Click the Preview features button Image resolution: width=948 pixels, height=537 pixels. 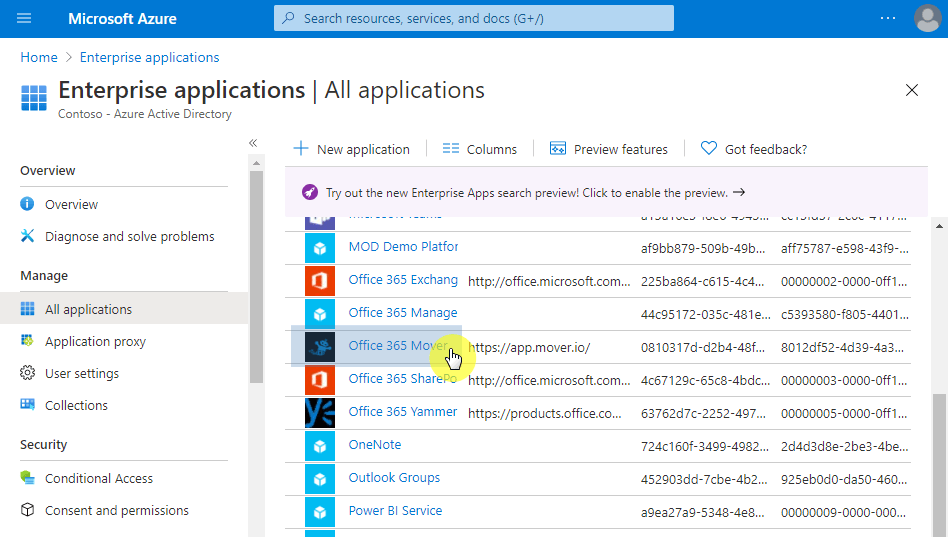tap(608, 149)
